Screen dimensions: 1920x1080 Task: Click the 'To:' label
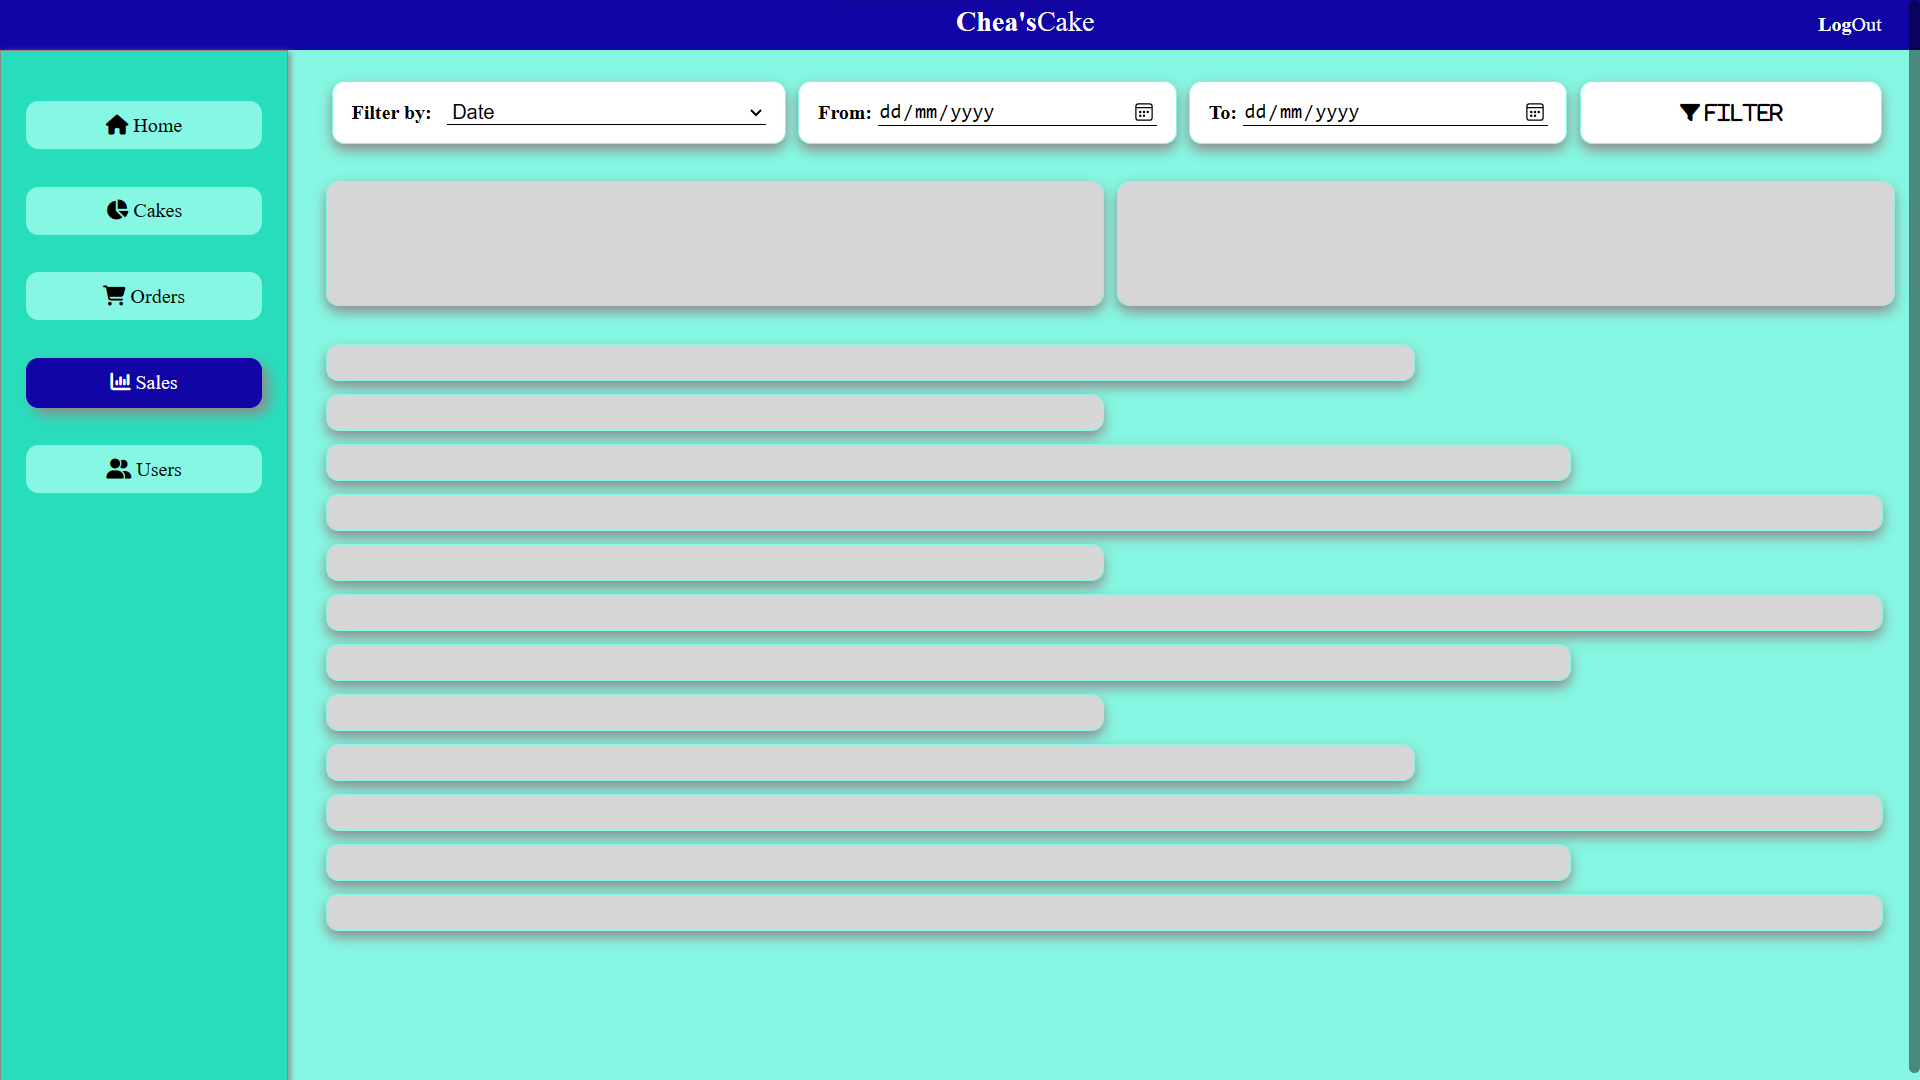pyautogui.click(x=1223, y=113)
